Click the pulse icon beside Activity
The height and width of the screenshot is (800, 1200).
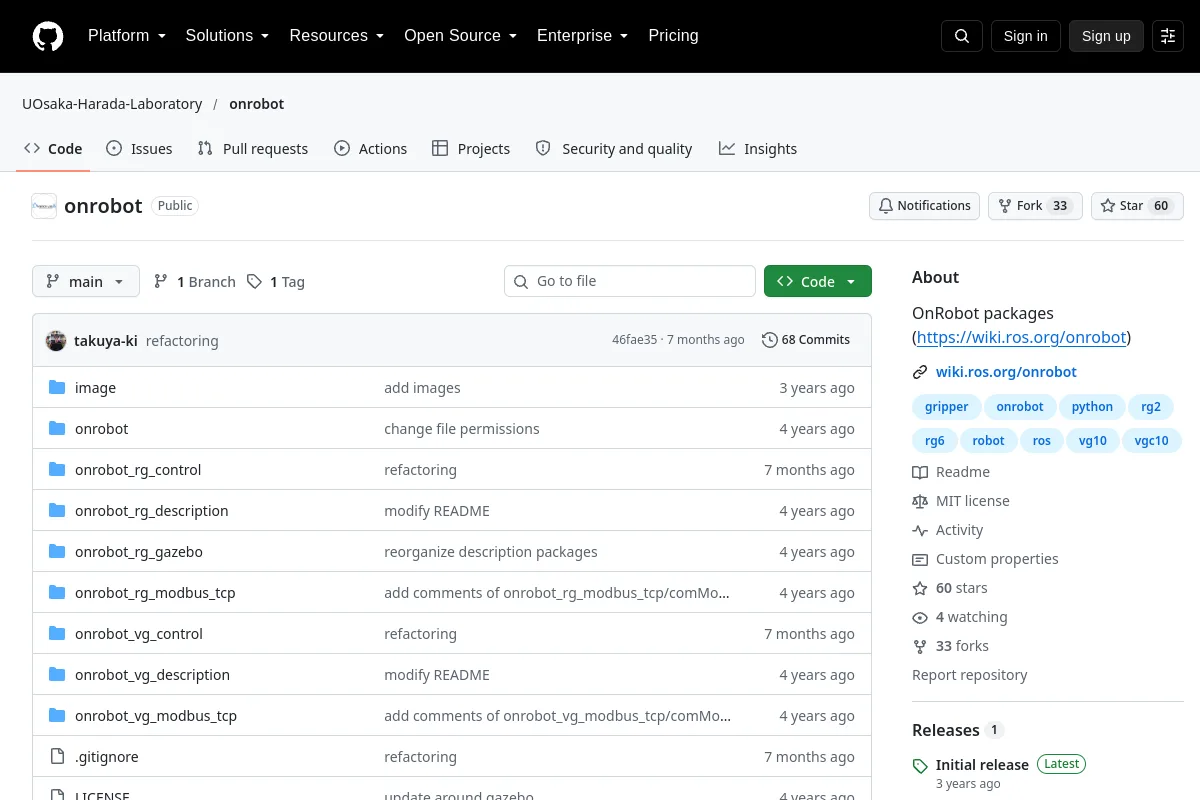tap(920, 530)
